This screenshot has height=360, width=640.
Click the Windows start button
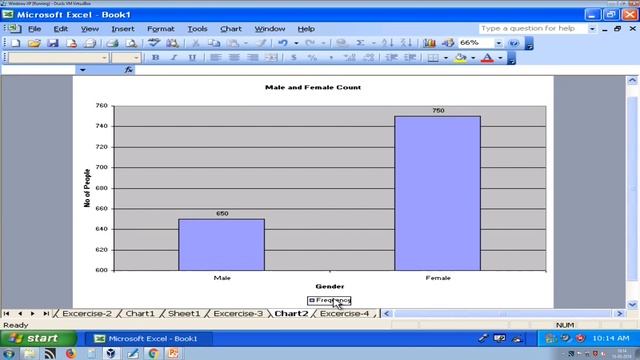coord(38,338)
